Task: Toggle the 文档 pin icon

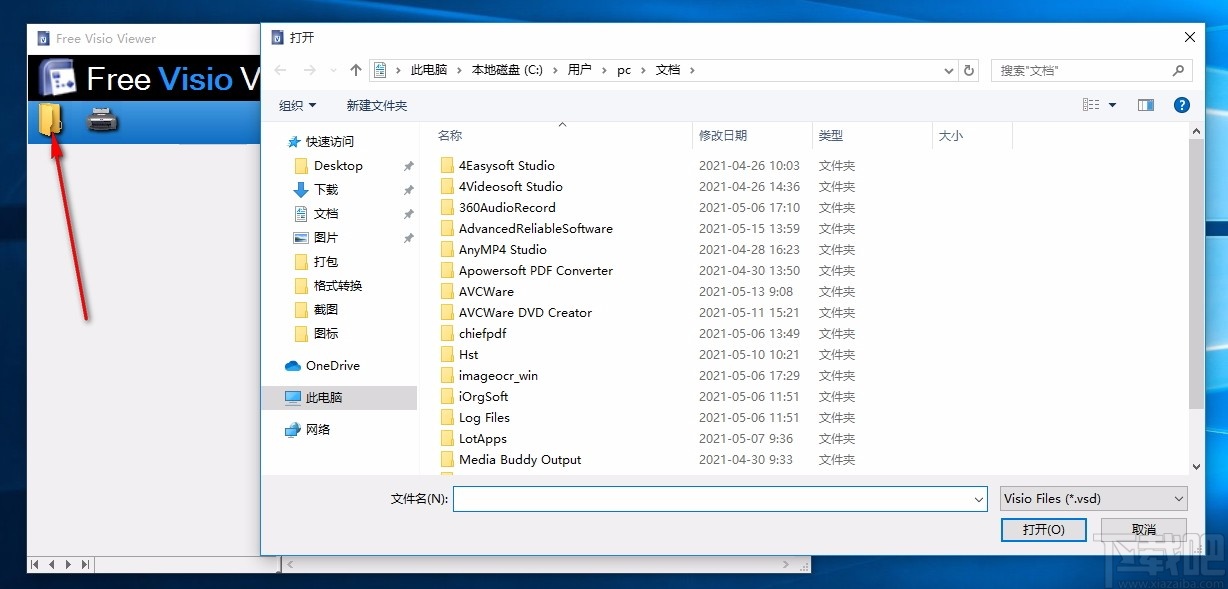Action: pyautogui.click(x=408, y=213)
